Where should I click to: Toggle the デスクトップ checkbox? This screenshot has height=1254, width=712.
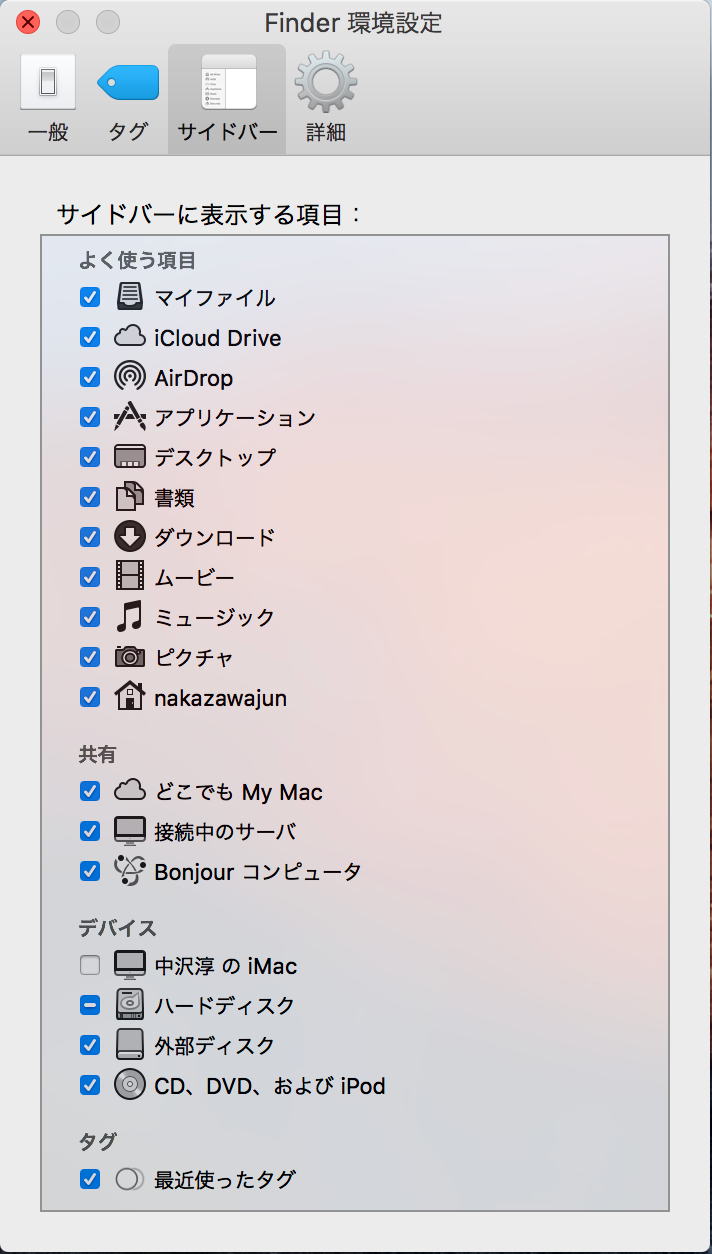click(x=90, y=457)
